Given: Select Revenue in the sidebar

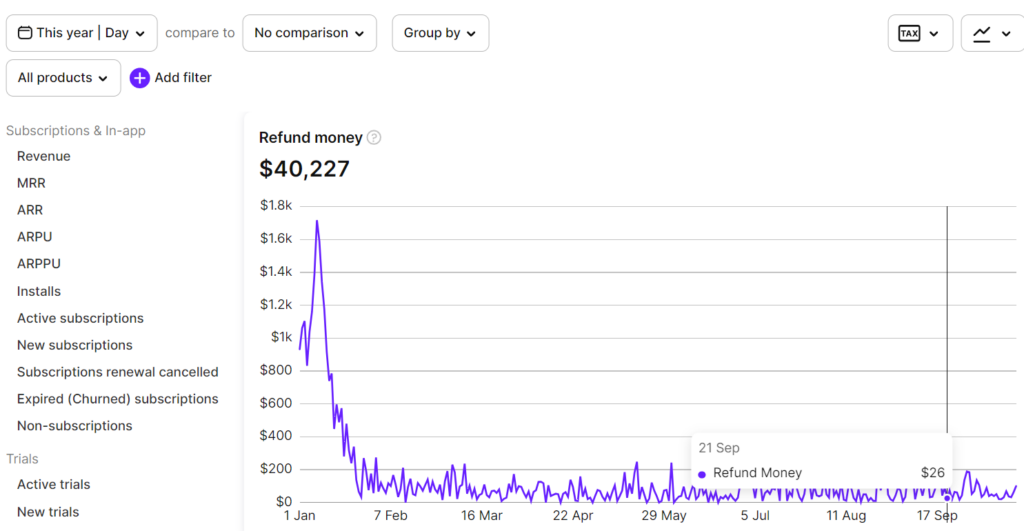Looking at the screenshot, I should [44, 156].
